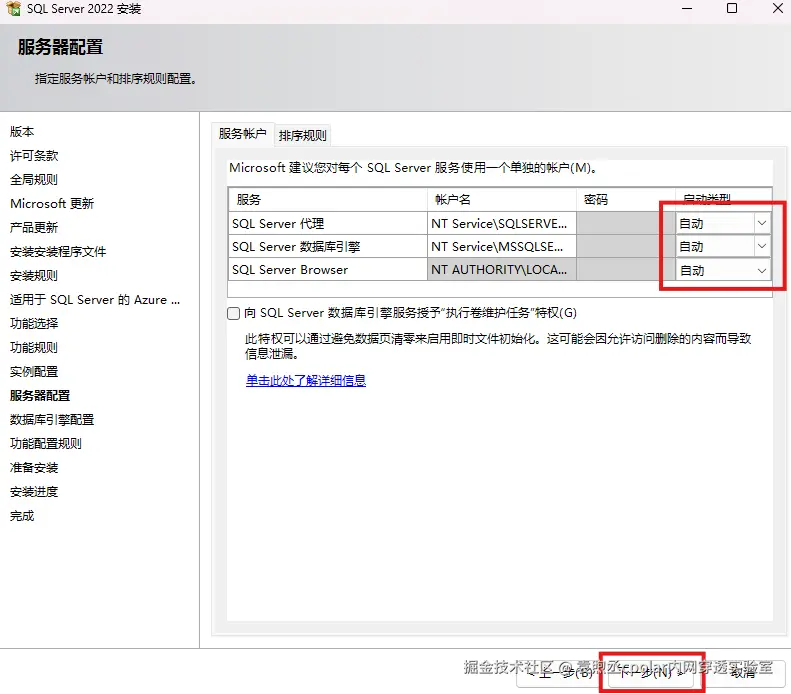791x694 pixels.
Task: Select the 安装进度 step in sidebar
Action: click(x=34, y=492)
